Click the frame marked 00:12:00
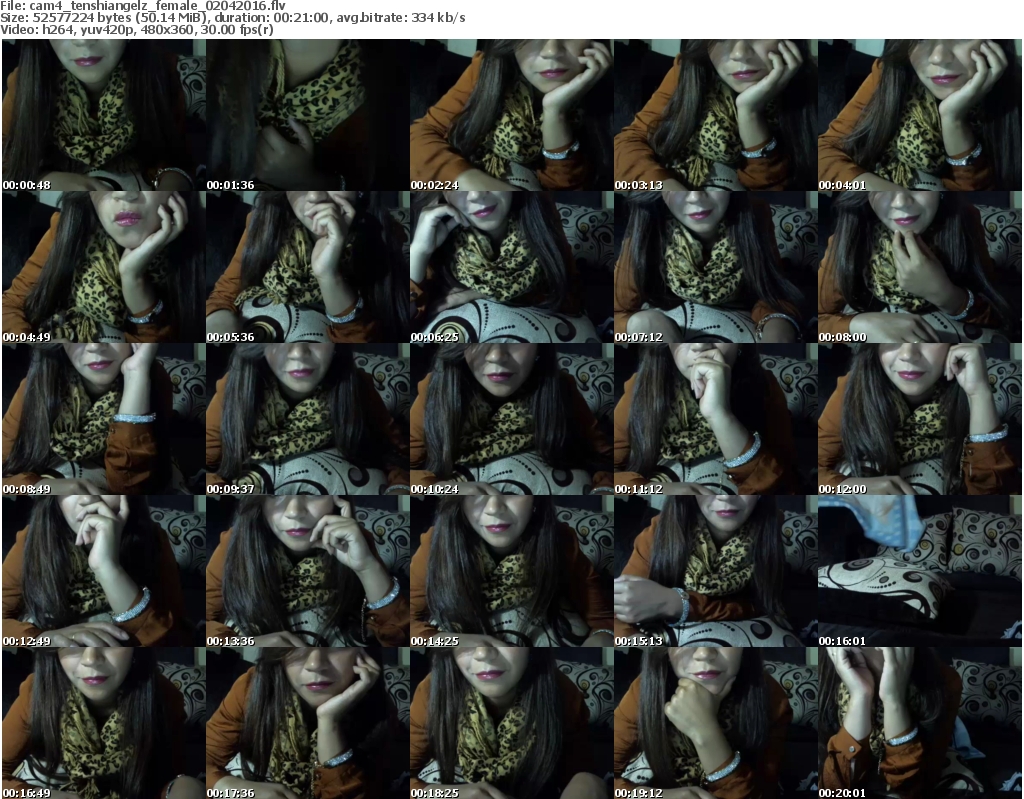This screenshot has height=799, width=1024. point(920,419)
